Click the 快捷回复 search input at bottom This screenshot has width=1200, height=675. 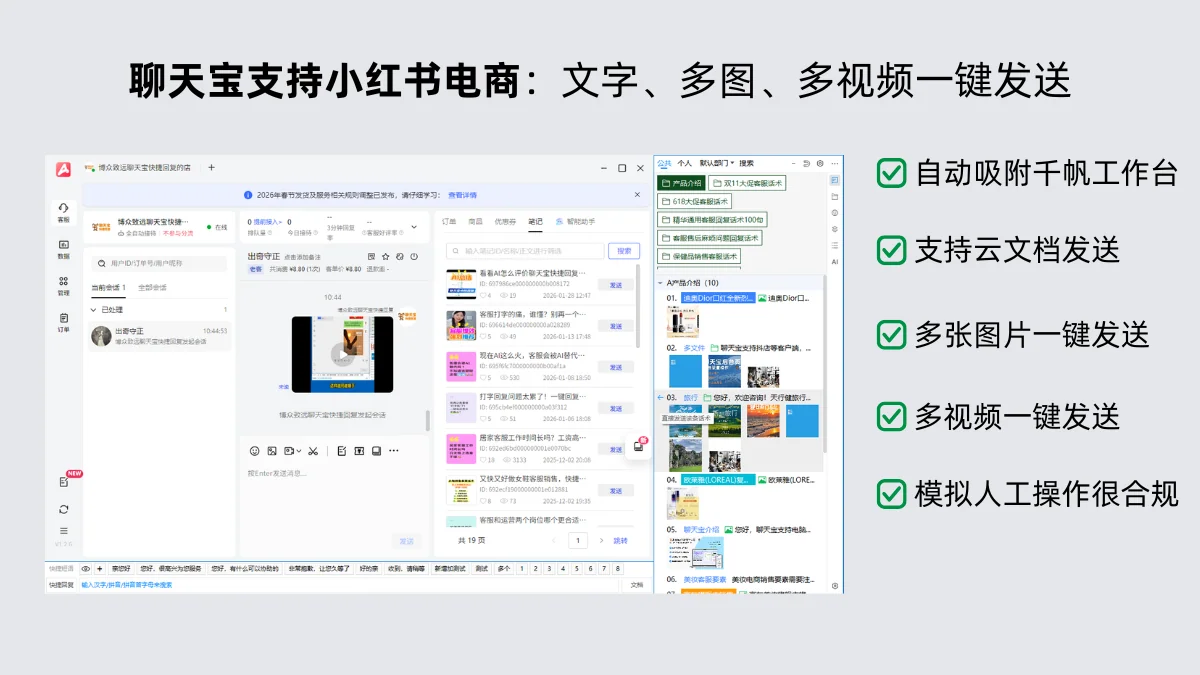pos(350,584)
